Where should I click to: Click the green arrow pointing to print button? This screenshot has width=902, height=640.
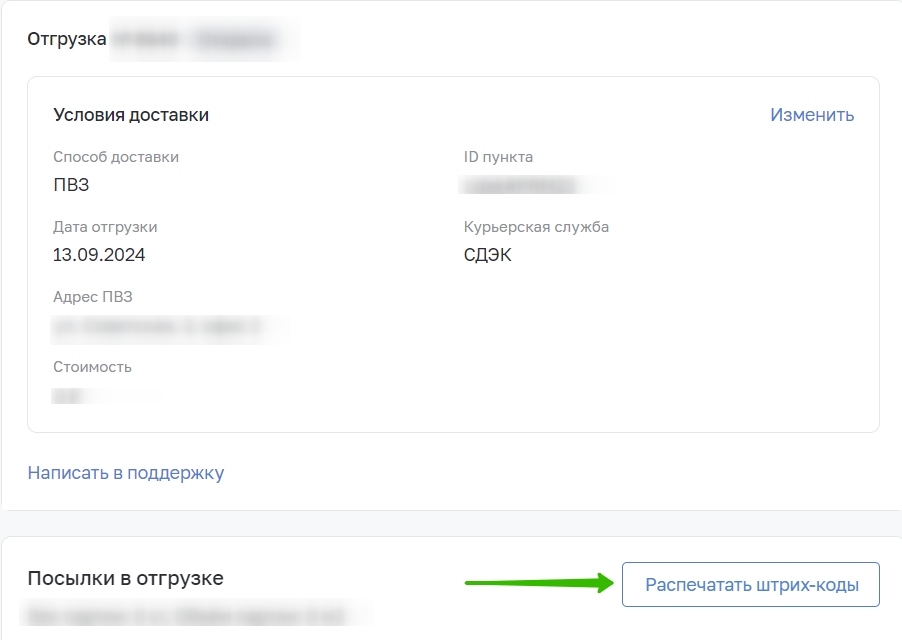pyautogui.click(x=539, y=583)
